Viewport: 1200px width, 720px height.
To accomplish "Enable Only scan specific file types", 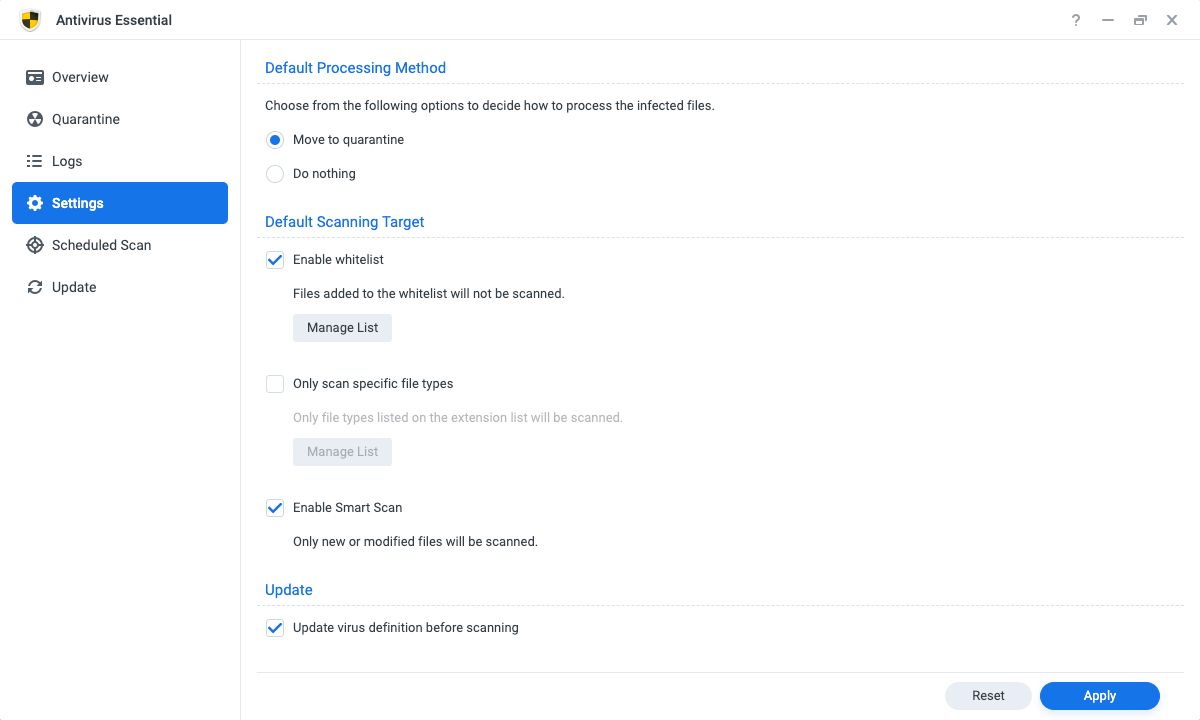I will [275, 384].
